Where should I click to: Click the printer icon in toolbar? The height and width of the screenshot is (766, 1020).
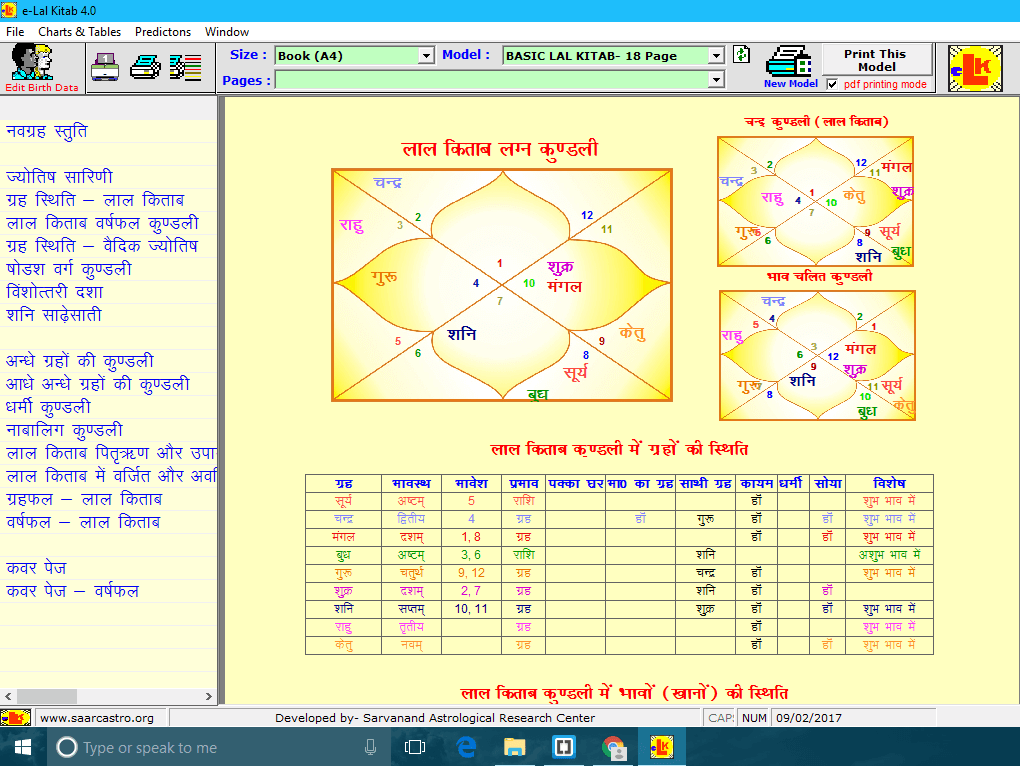click(x=145, y=67)
